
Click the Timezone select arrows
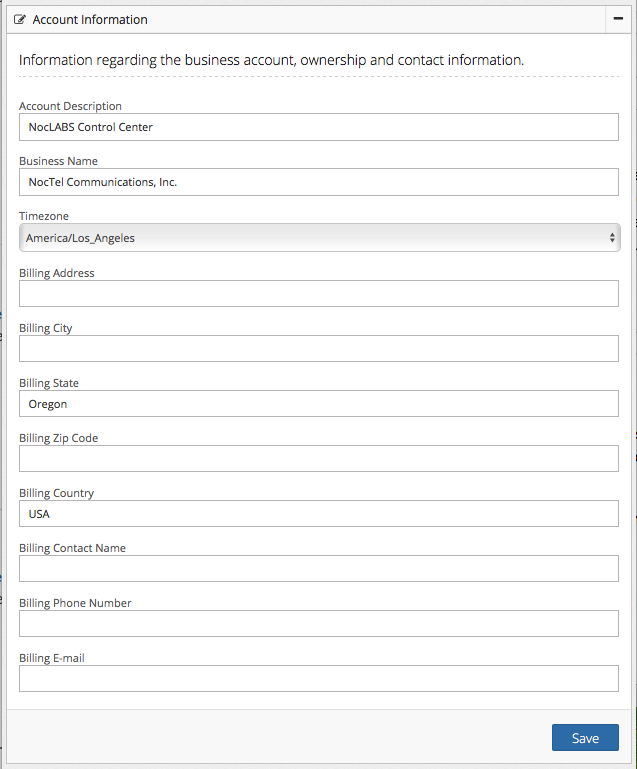(612, 238)
